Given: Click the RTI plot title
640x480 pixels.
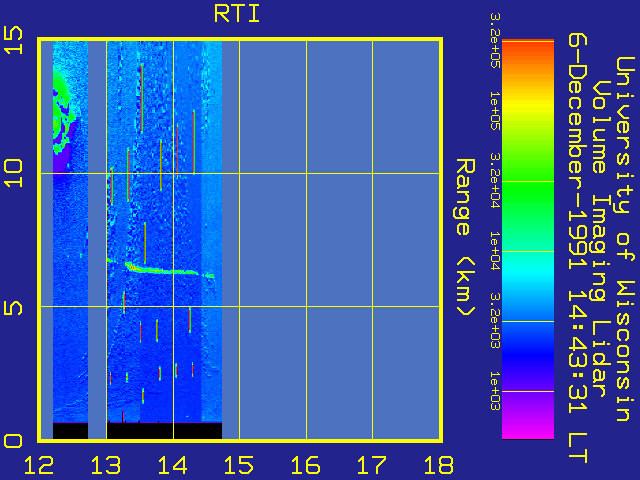Looking at the screenshot, I should click(x=237, y=14).
